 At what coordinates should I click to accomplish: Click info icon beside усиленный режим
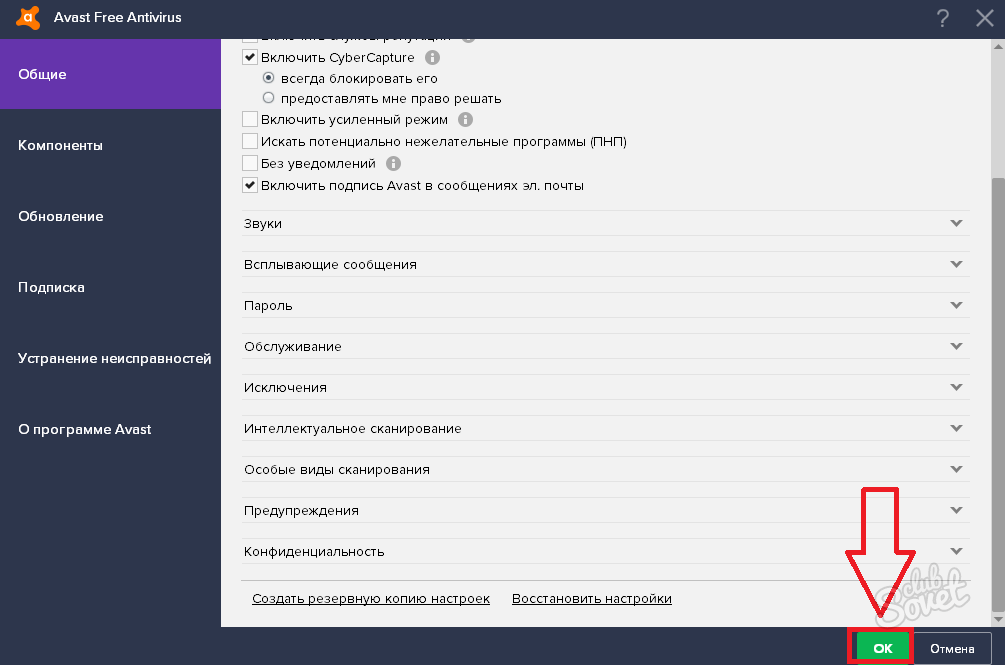[464, 120]
